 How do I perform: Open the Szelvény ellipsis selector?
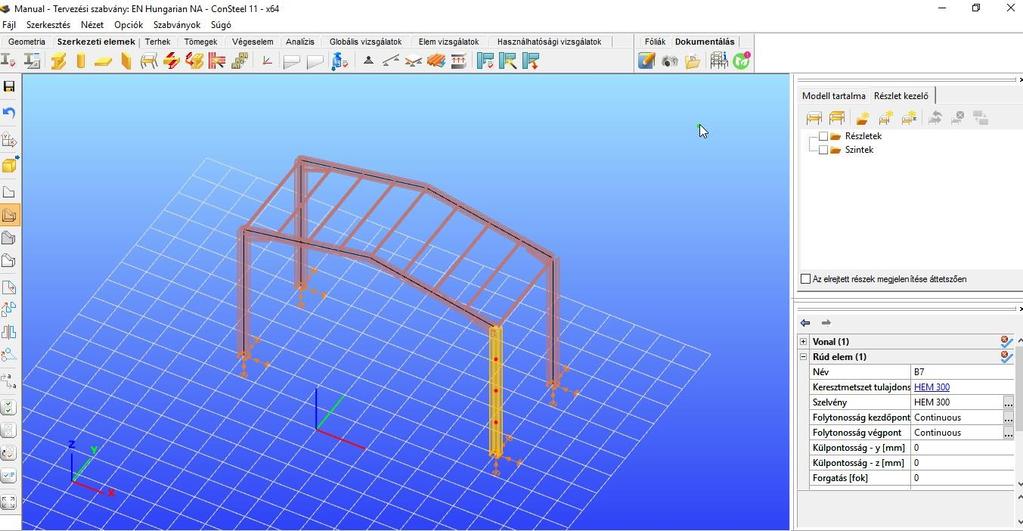(1008, 402)
